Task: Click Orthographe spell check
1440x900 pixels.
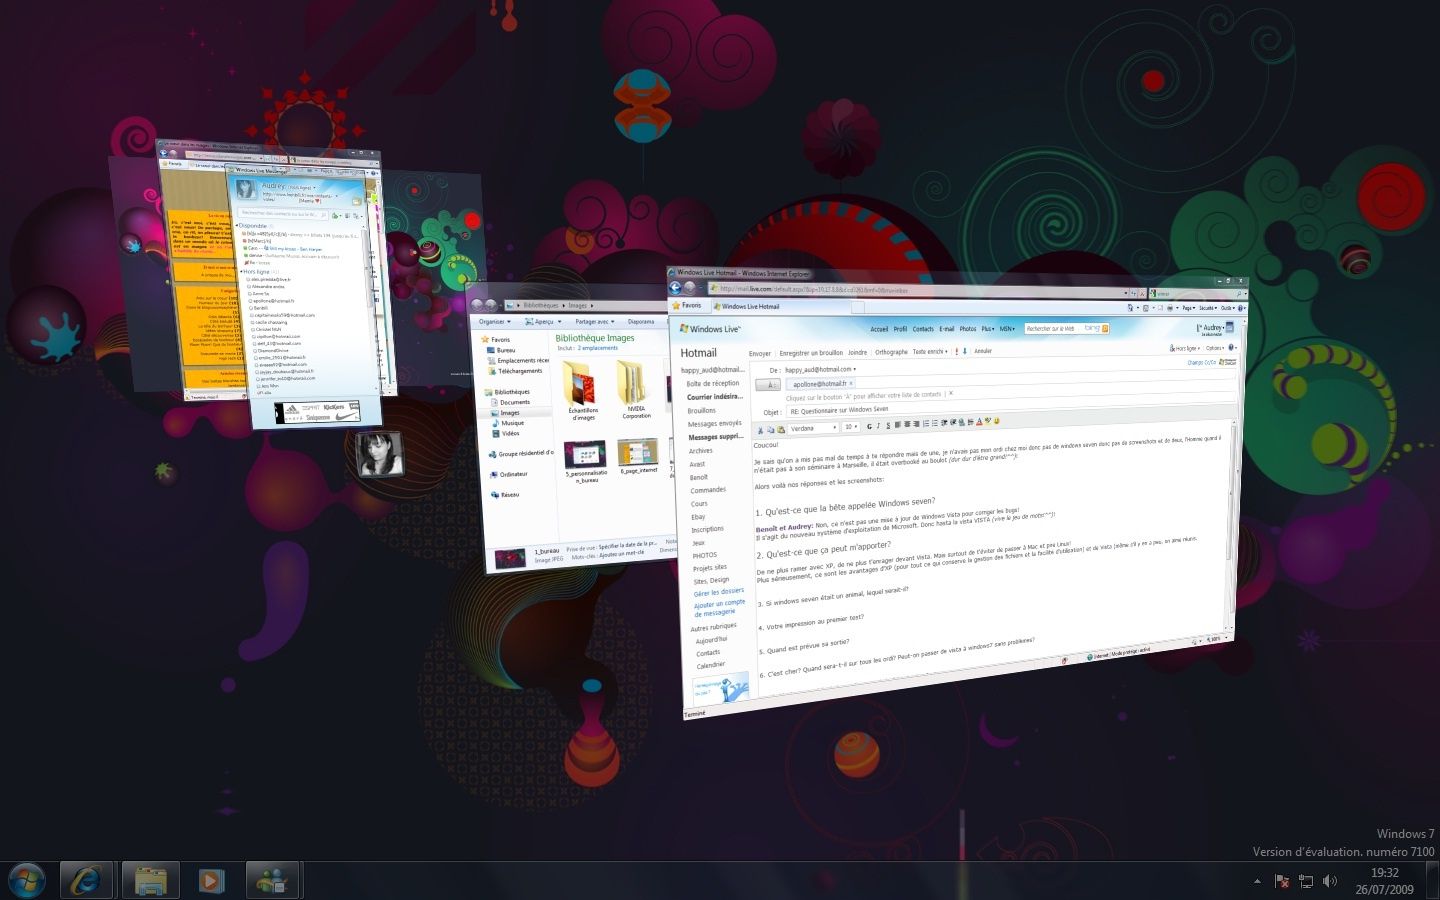Action: pyautogui.click(x=891, y=352)
